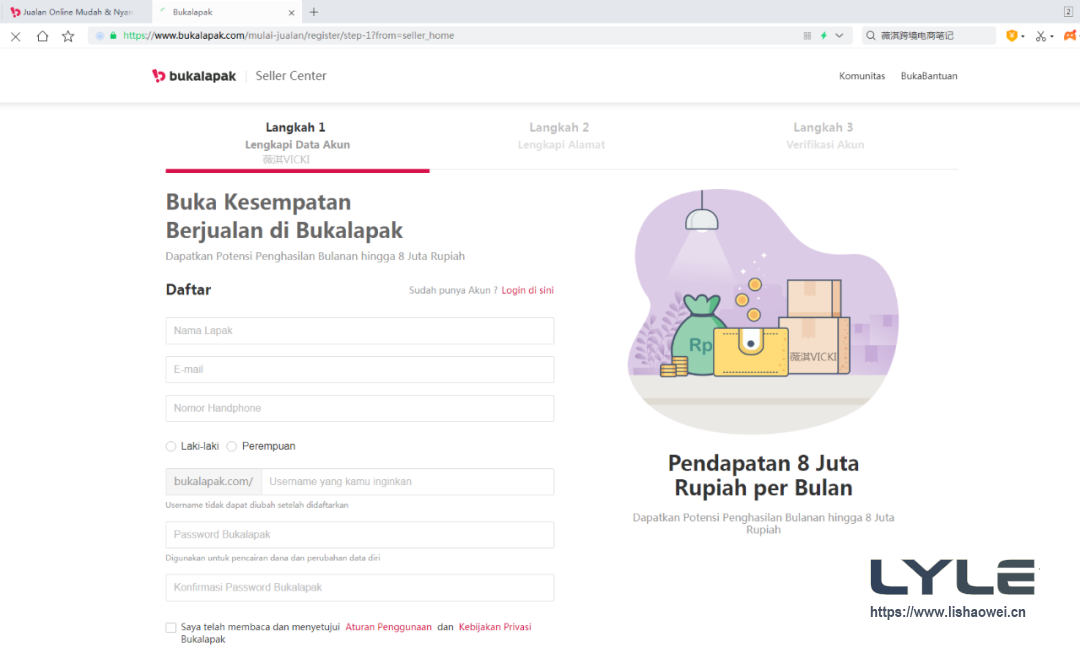Screen dimensions: 1080x653
Task: Open the Kebijakan Privasi link
Action: point(495,627)
